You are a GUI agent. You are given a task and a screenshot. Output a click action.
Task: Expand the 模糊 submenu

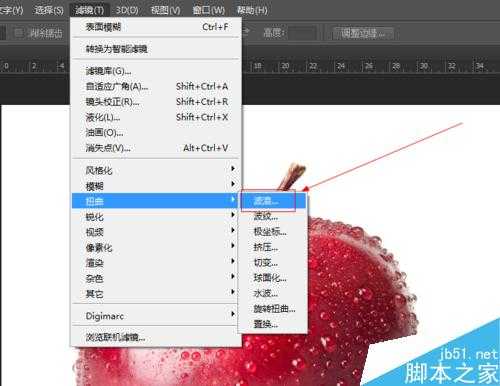[x=156, y=186]
